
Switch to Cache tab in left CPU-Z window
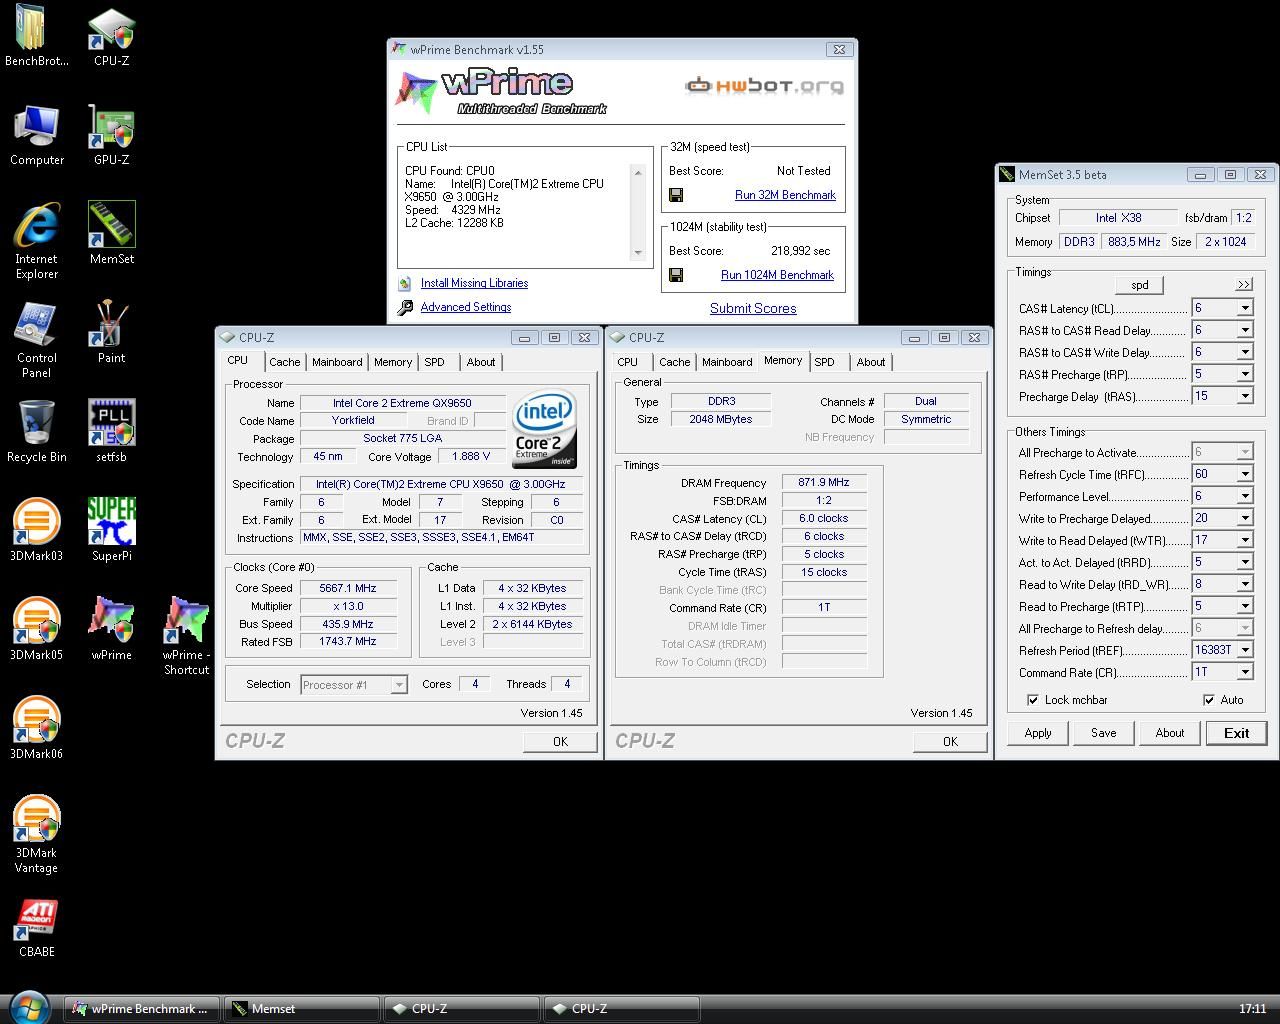pyautogui.click(x=284, y=362)
